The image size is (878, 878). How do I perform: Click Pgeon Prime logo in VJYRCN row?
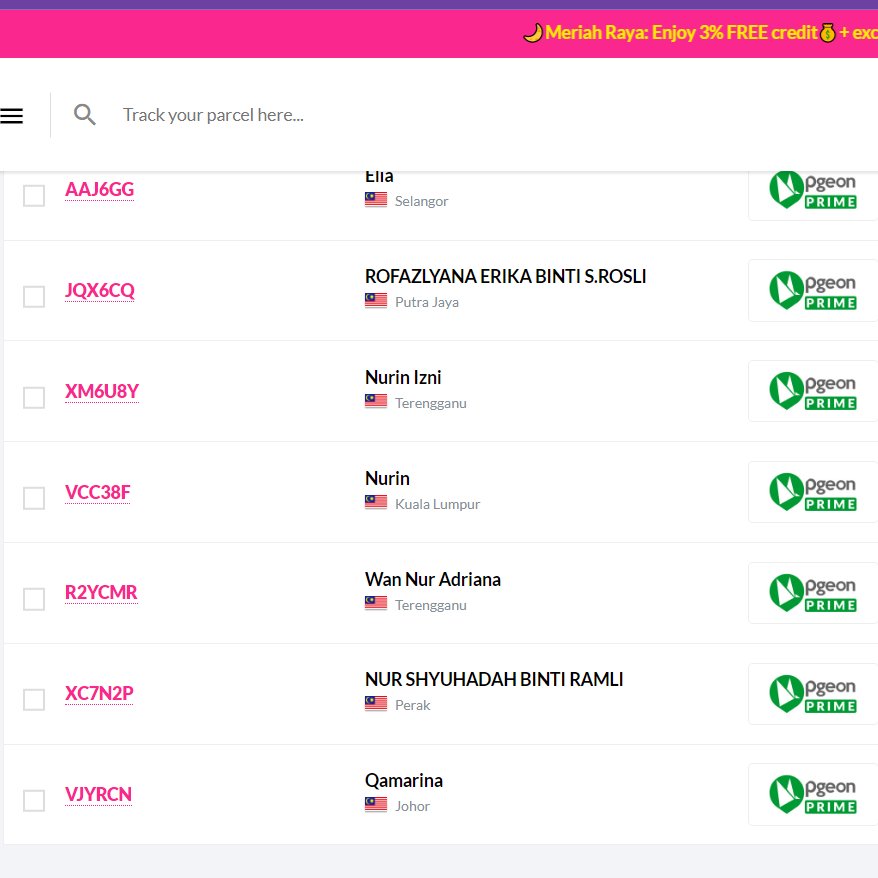coord(812,794)
